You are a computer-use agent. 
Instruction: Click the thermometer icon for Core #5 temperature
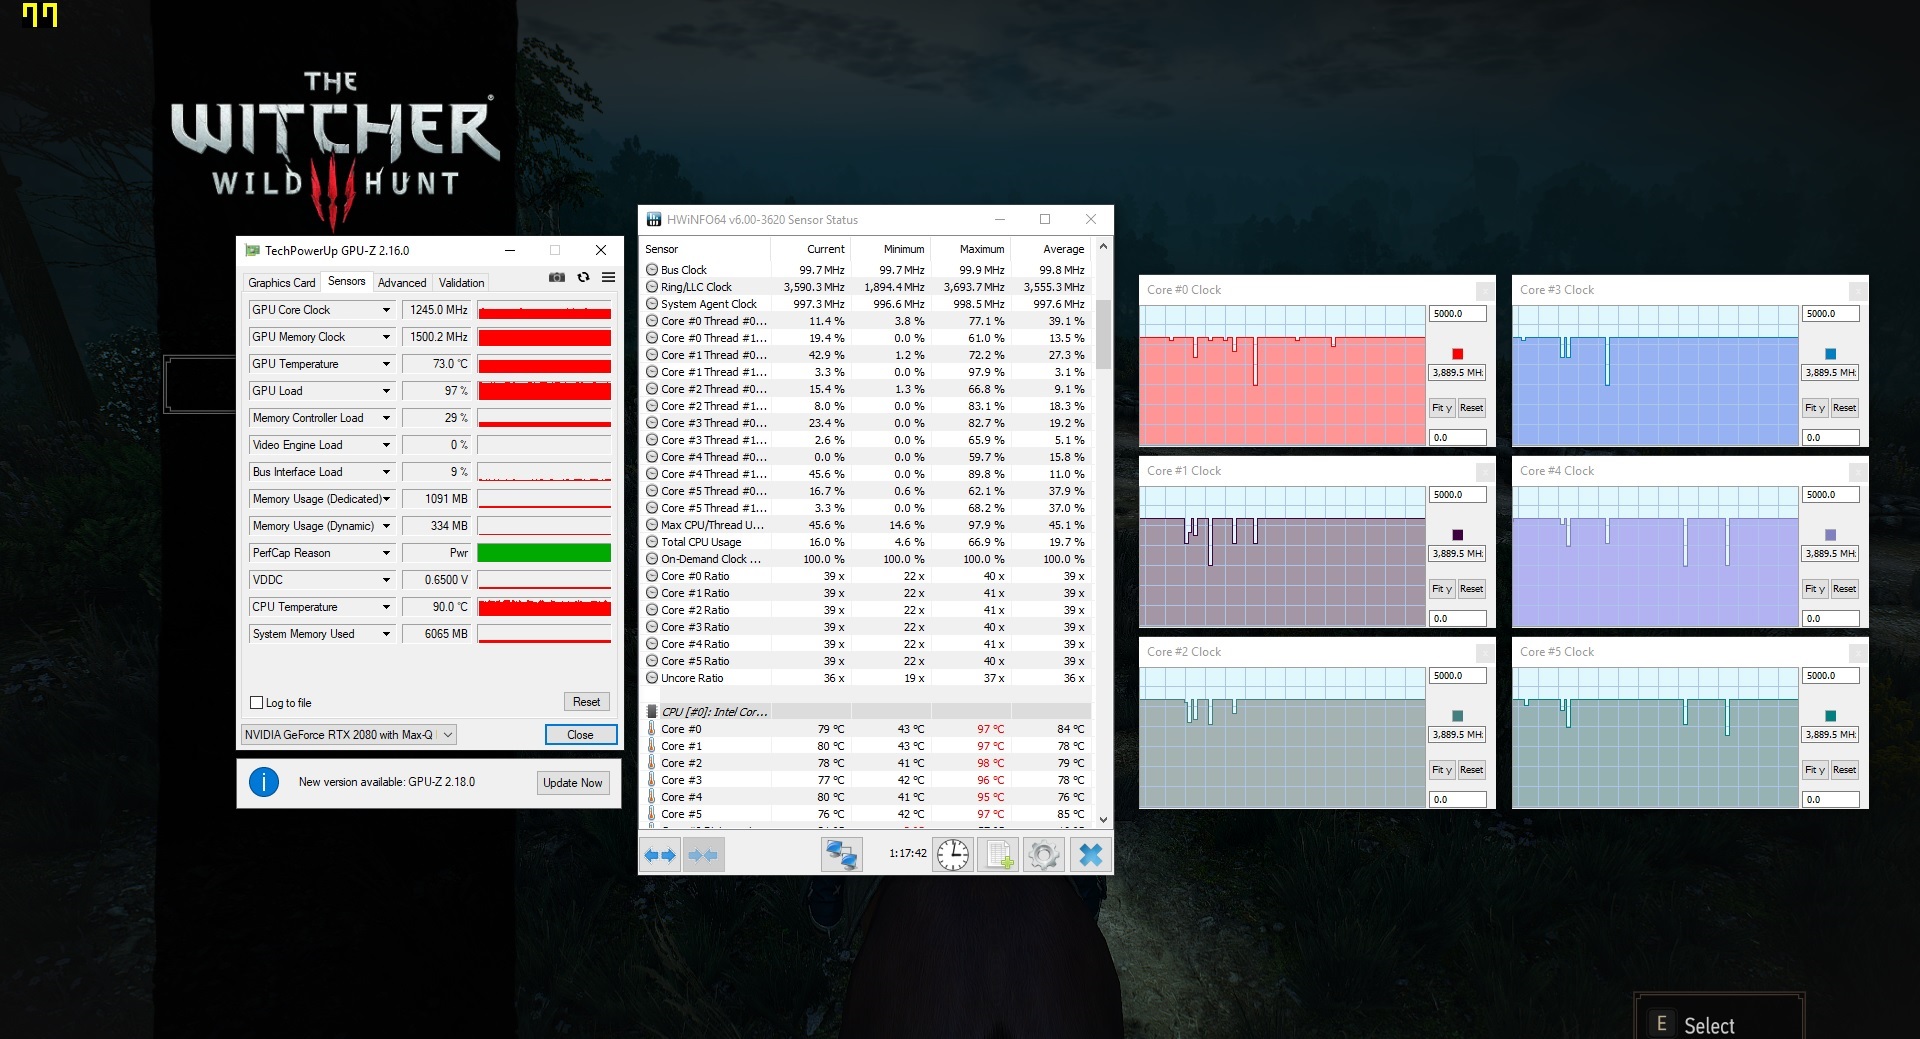click(651, 814)
